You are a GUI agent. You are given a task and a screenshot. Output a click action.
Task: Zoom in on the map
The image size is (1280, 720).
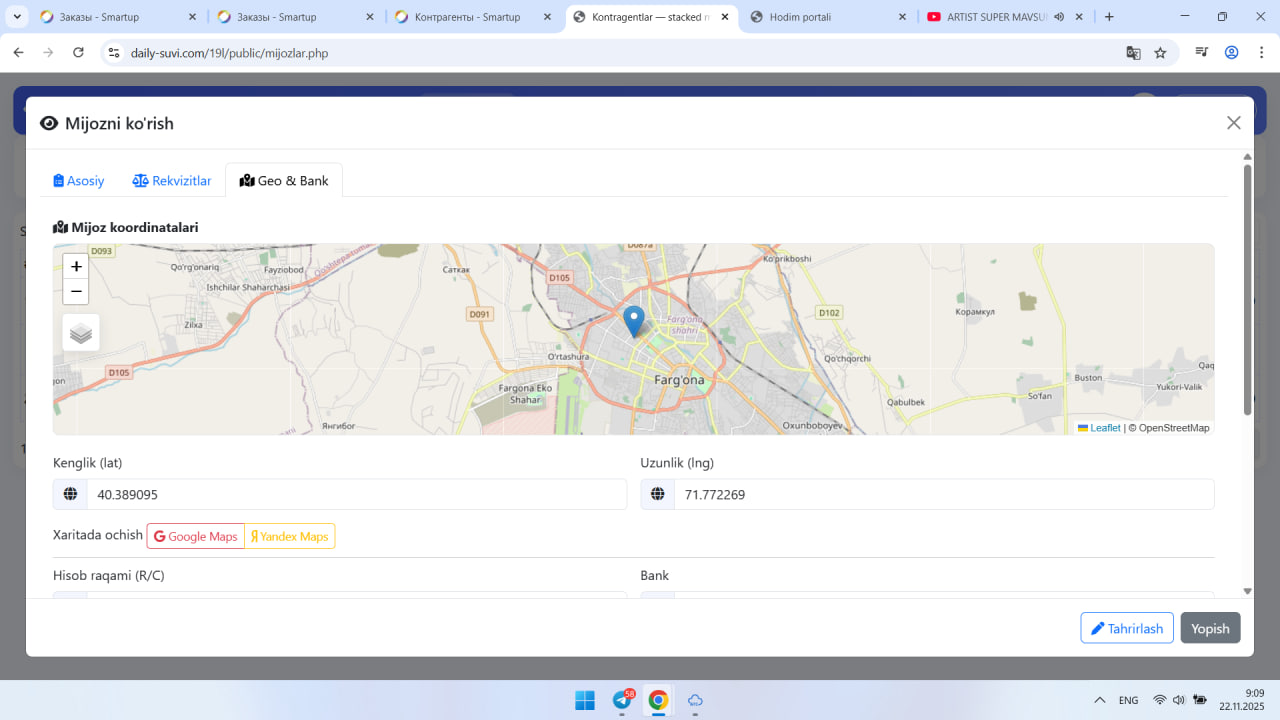pyautogui.click(x=76, y=267)
